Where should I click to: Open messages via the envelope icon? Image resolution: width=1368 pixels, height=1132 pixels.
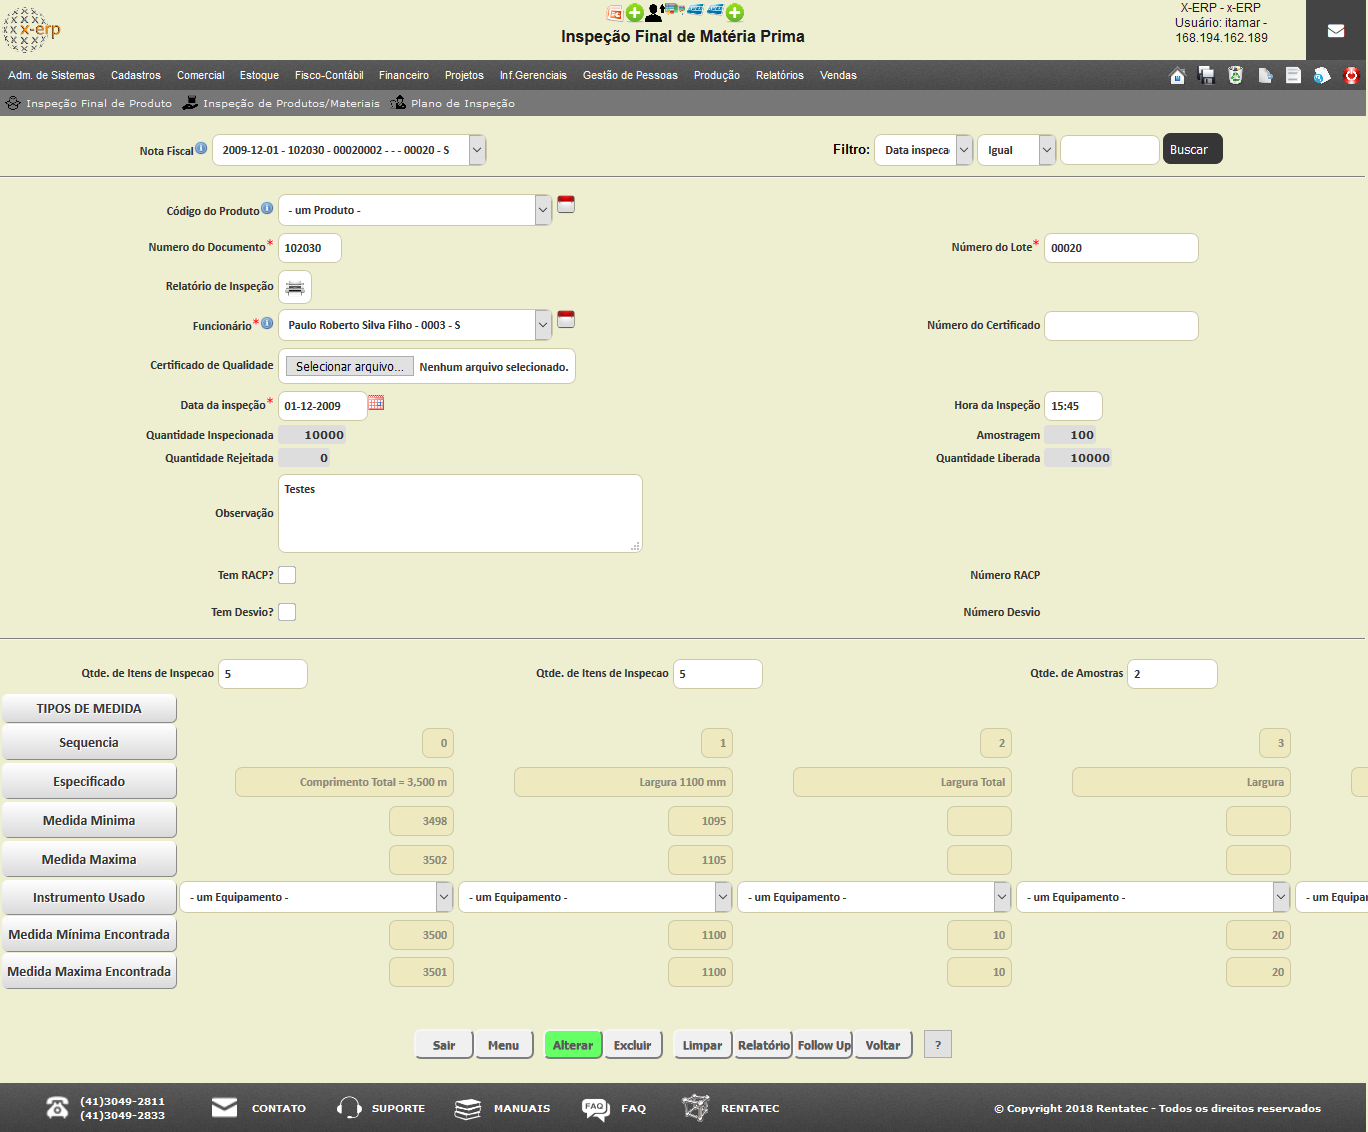(x=1336, y=31)
